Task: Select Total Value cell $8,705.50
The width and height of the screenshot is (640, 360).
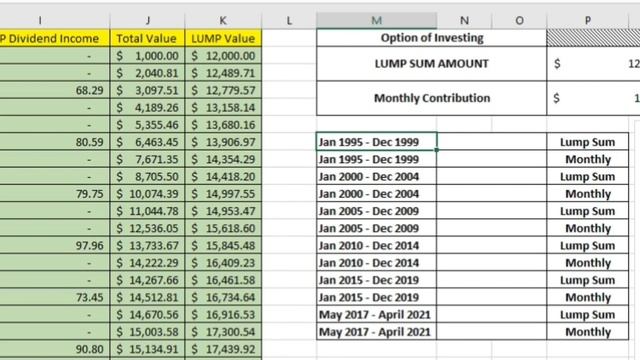Action: pyautogui.click(x=147, y=177)
